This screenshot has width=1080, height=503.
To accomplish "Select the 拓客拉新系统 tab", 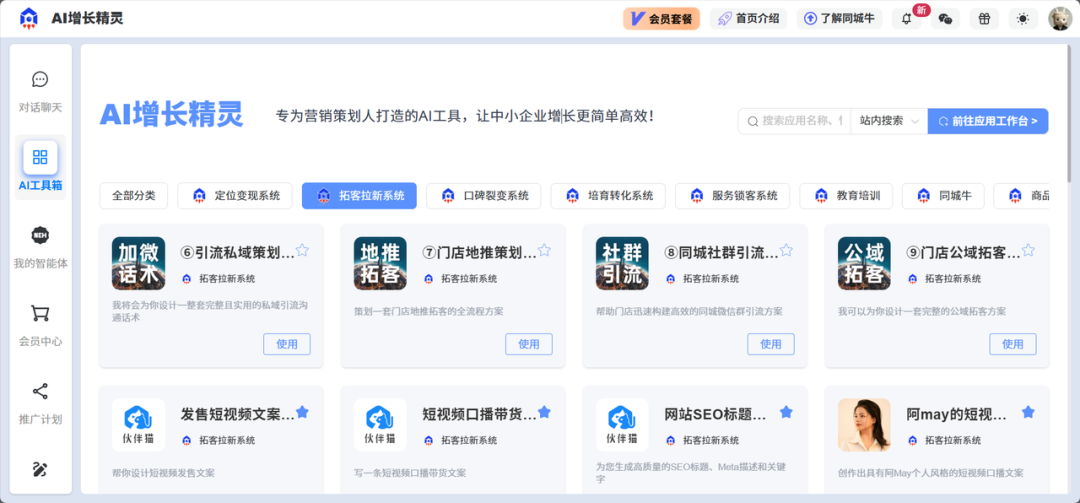I will pyautogui.click(x=359, y=196).
